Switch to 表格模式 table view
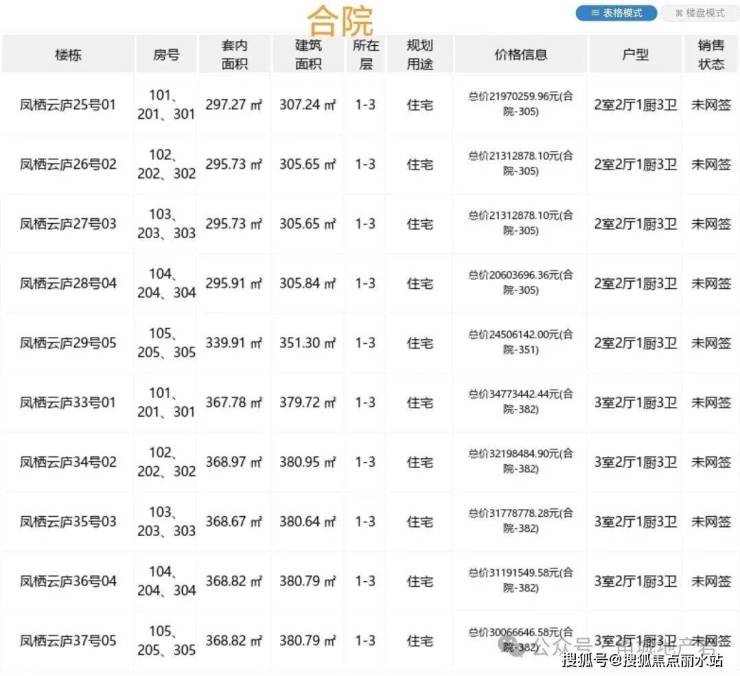Viewport: 740px width, 676px height. click(616, 13)
